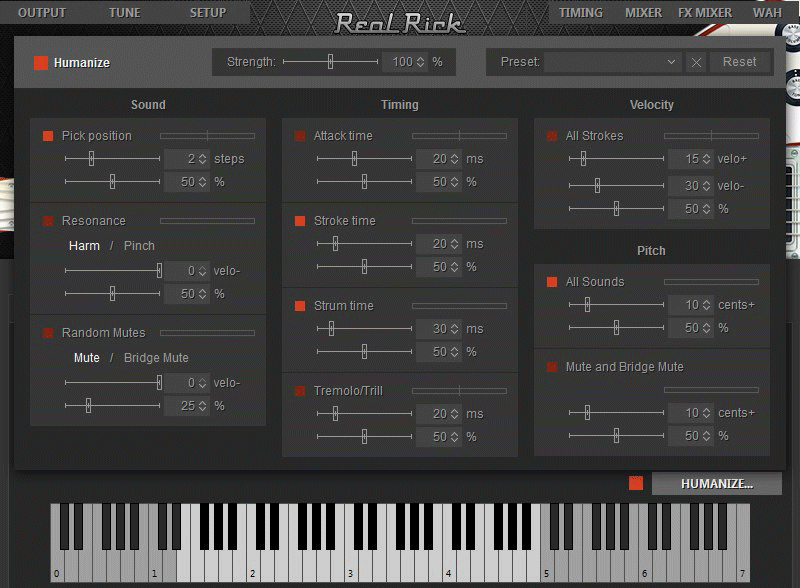Switch to the TUNE tab
This screenshot has width=800, height=588.
124,13
